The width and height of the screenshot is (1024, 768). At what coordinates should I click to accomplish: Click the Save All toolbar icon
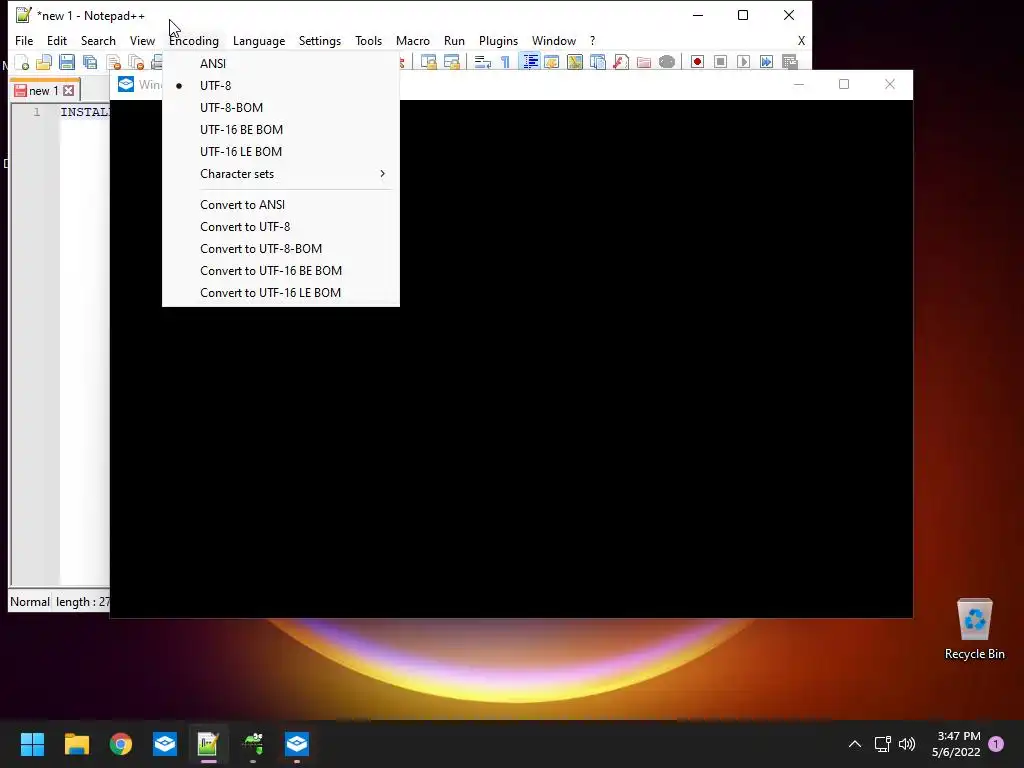click(x=89, y=62)
